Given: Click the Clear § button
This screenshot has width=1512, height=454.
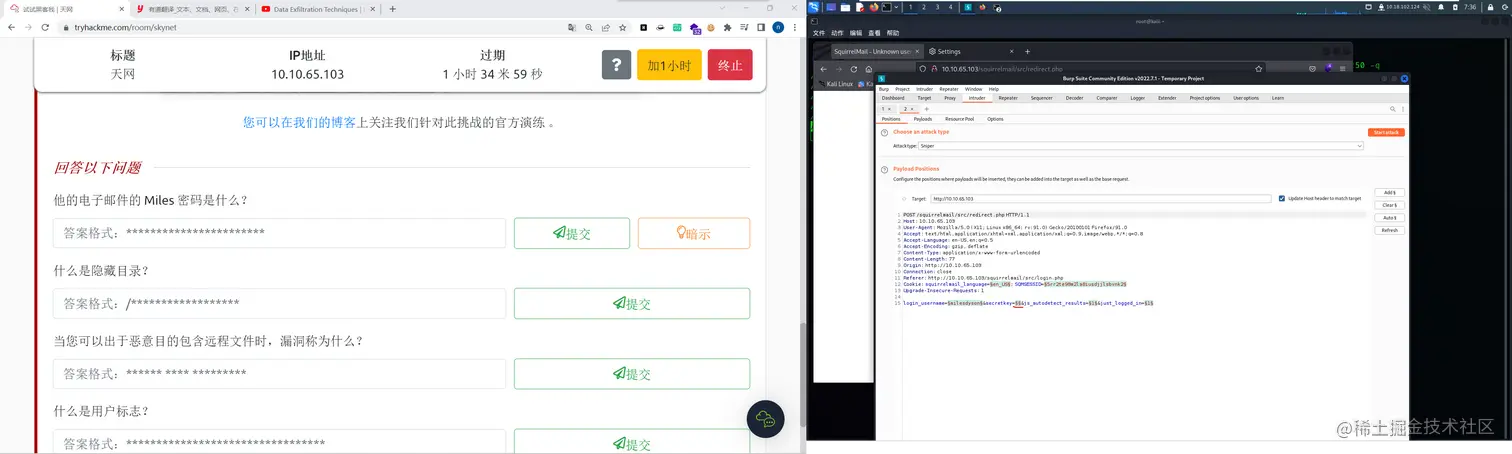Looking at the screenshot, I should click(1389, 205).
